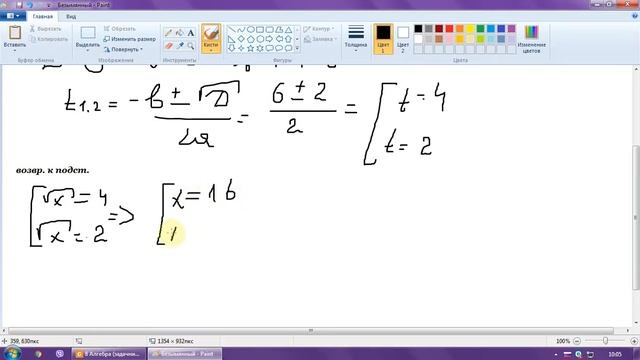
Task: Choose the curve shape
Action: pyautogui.click(x=241, y=30)
